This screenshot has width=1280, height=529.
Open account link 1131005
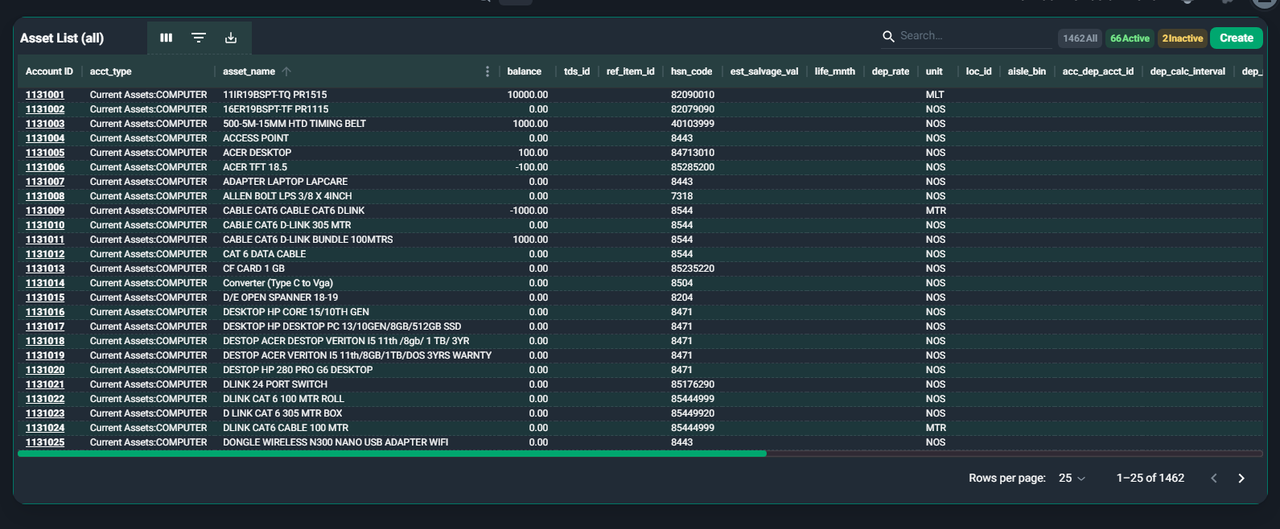[x=45, y=152]
